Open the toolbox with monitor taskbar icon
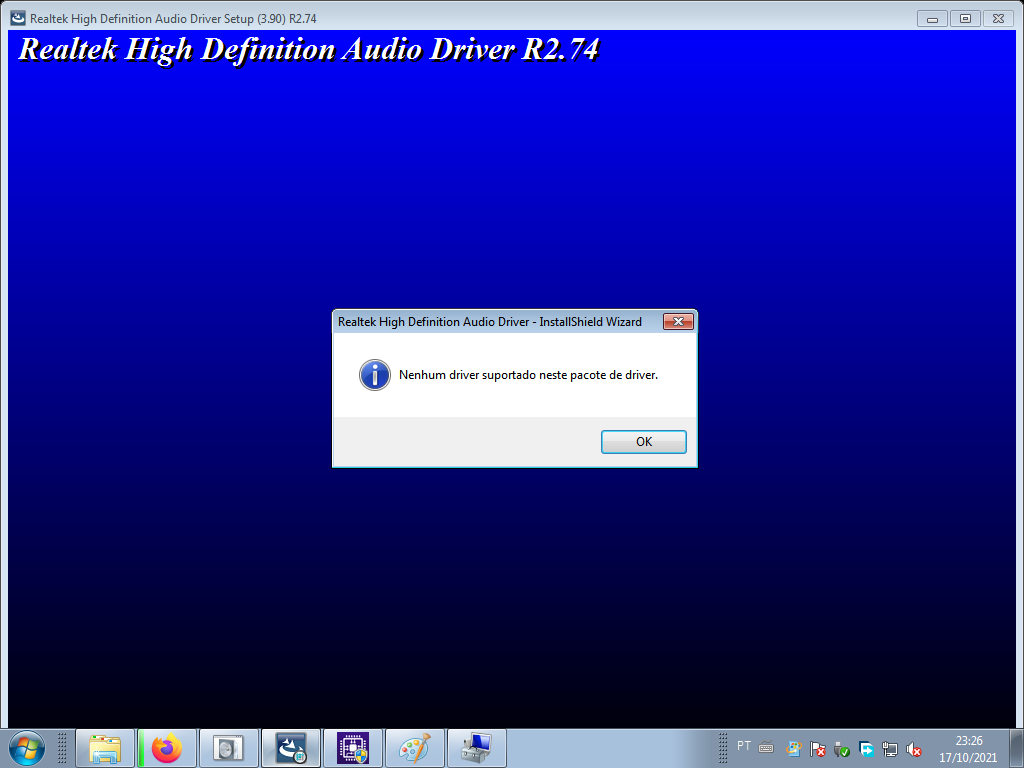The height and width of the screenshot is (768, 1024). pyautogui.click(x=477, y=748)
